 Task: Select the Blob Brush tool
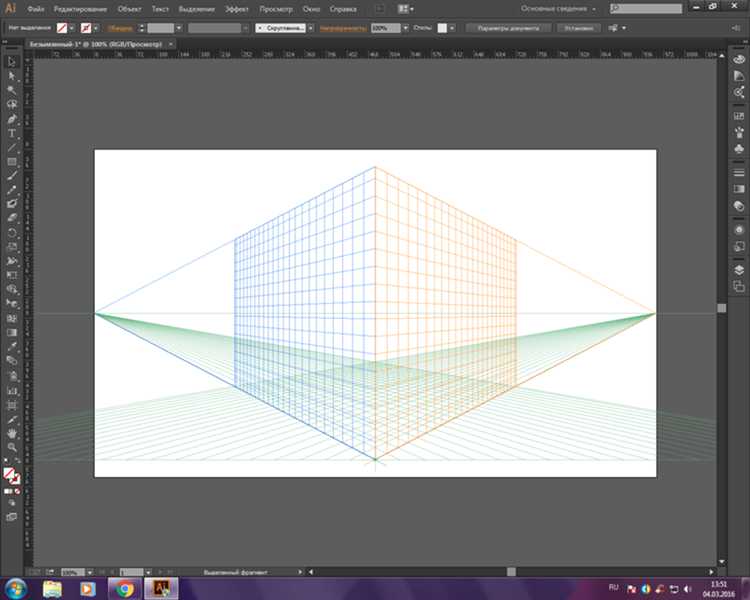(12, 204)
